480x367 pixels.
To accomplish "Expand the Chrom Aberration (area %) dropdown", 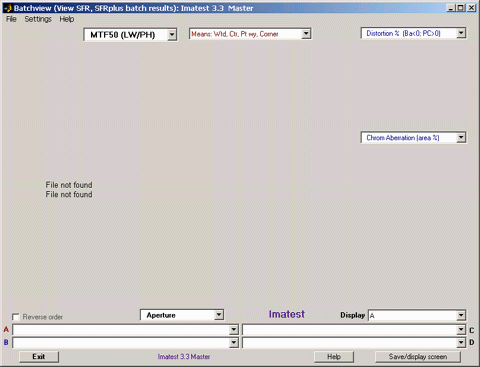I will click(413, 137).
